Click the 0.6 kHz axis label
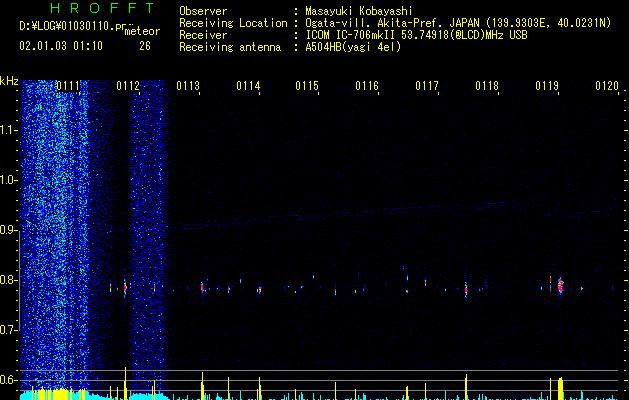This screenshot has height=400, width=629. tap(8, 380)
